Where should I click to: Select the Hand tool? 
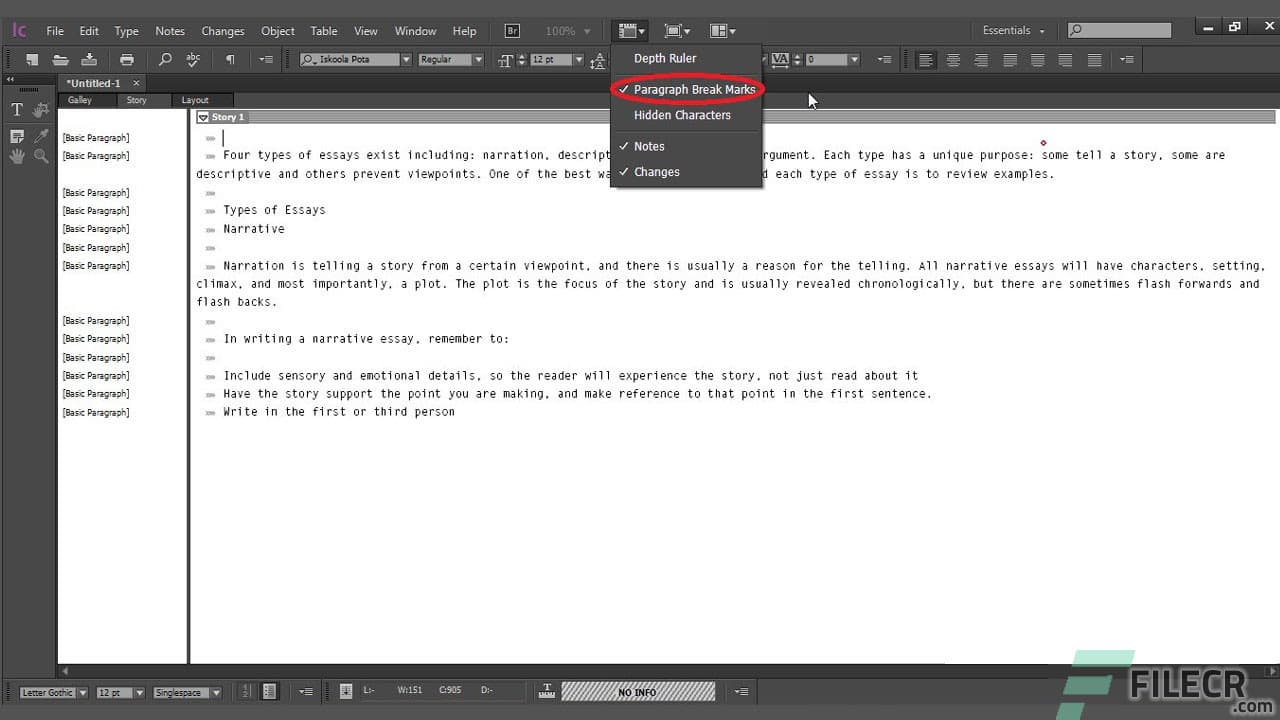tap(17, 156)
